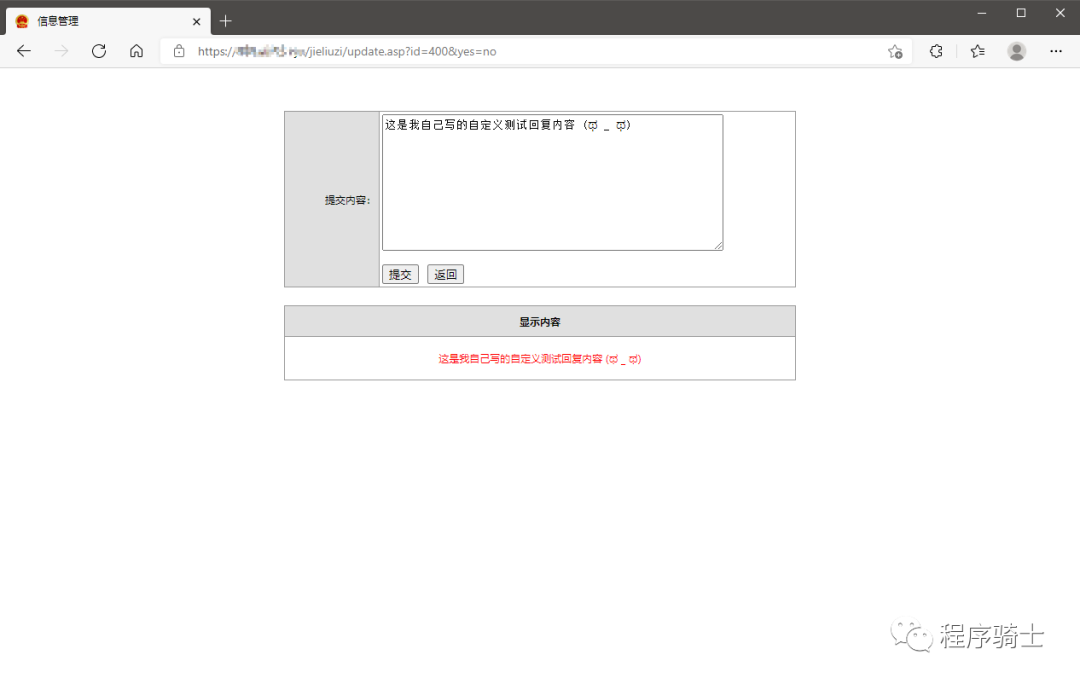Click the 返回 return button
The width and height of the screenshot is (1080, 684).
click(x=444, y=273)
